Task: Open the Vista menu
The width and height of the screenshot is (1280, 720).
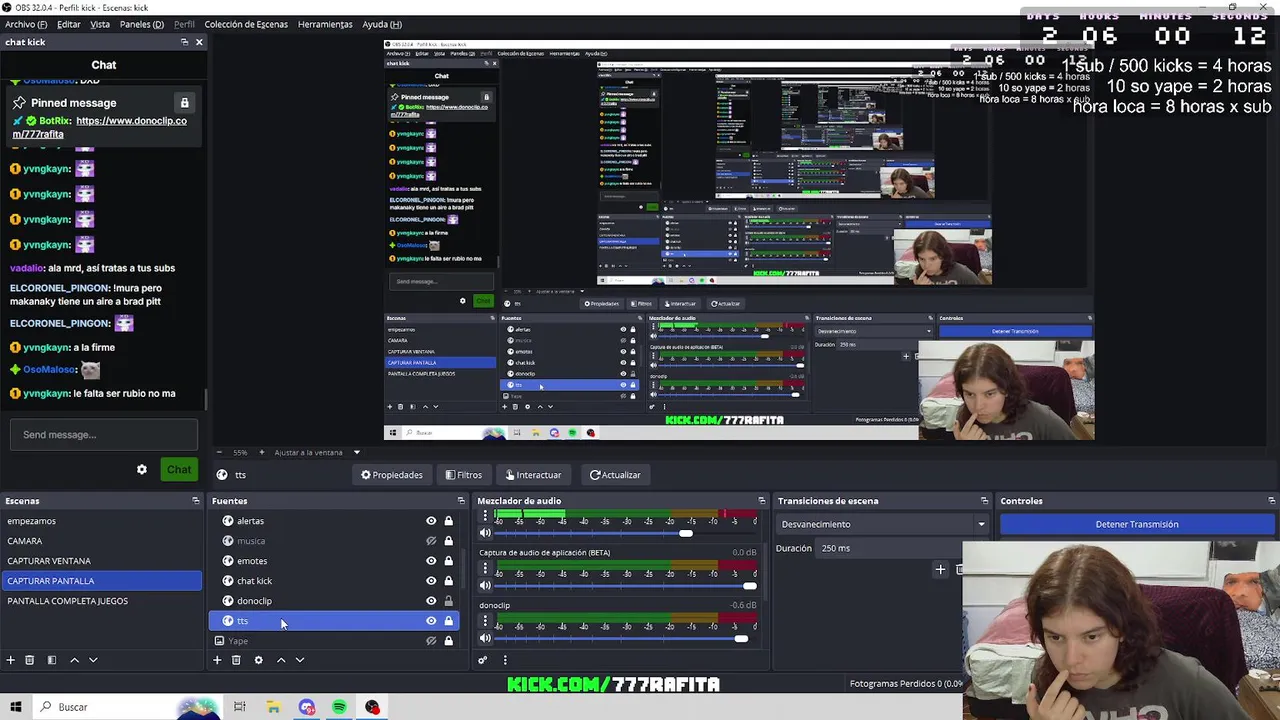Action: pos(100,24)
